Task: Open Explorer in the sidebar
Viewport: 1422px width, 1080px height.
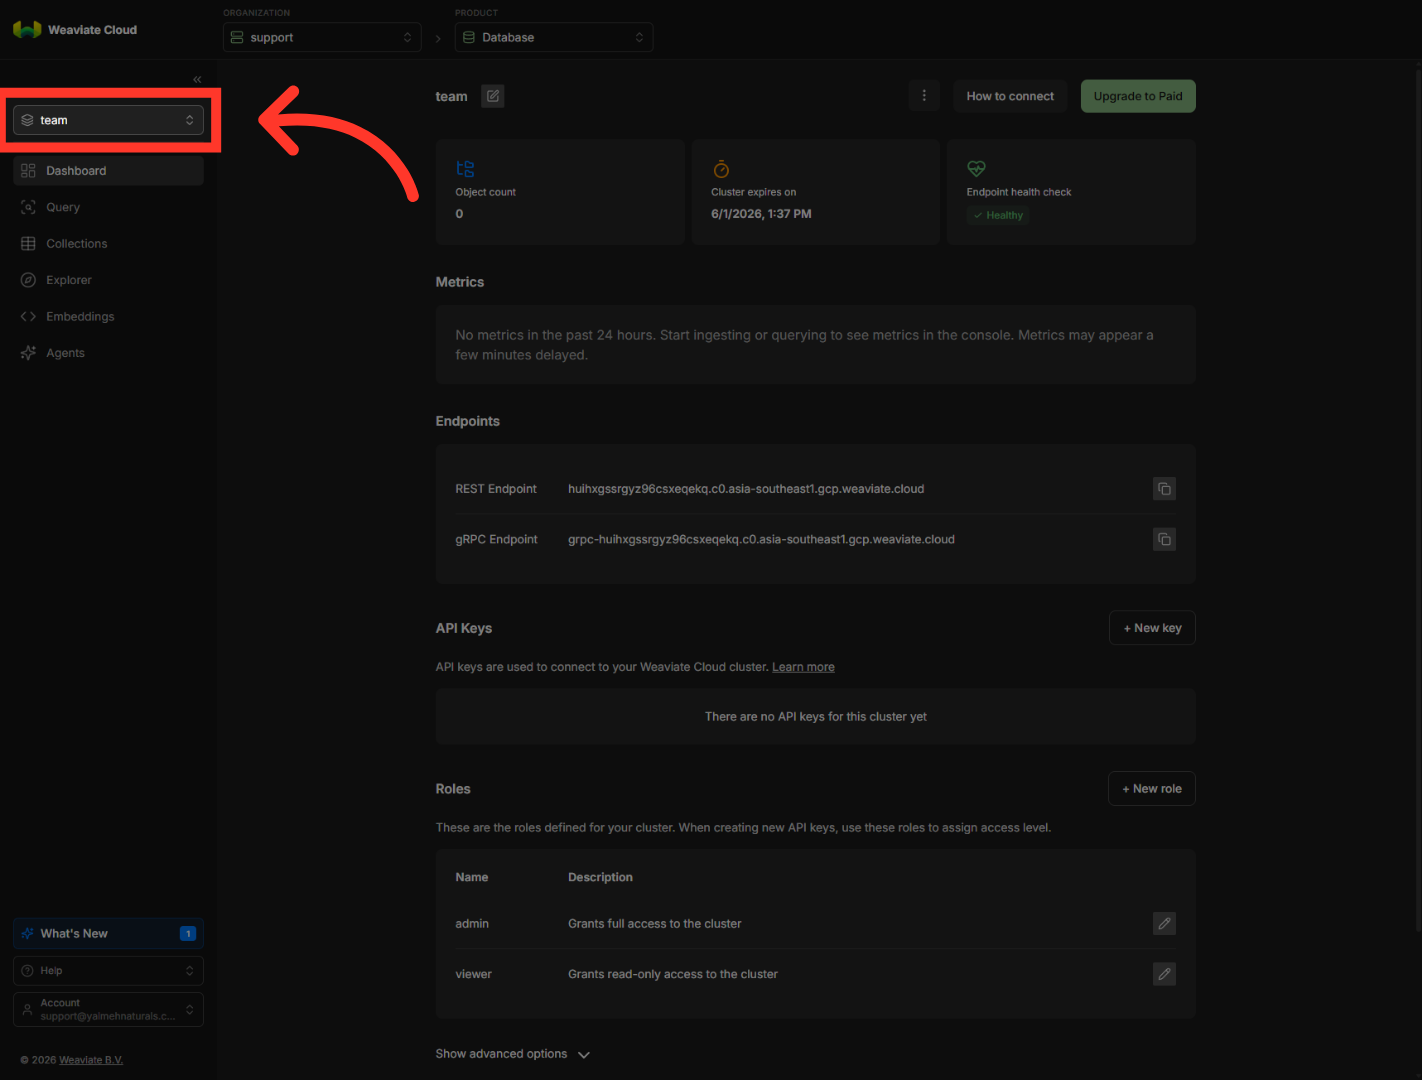Action: coord(108,280)
